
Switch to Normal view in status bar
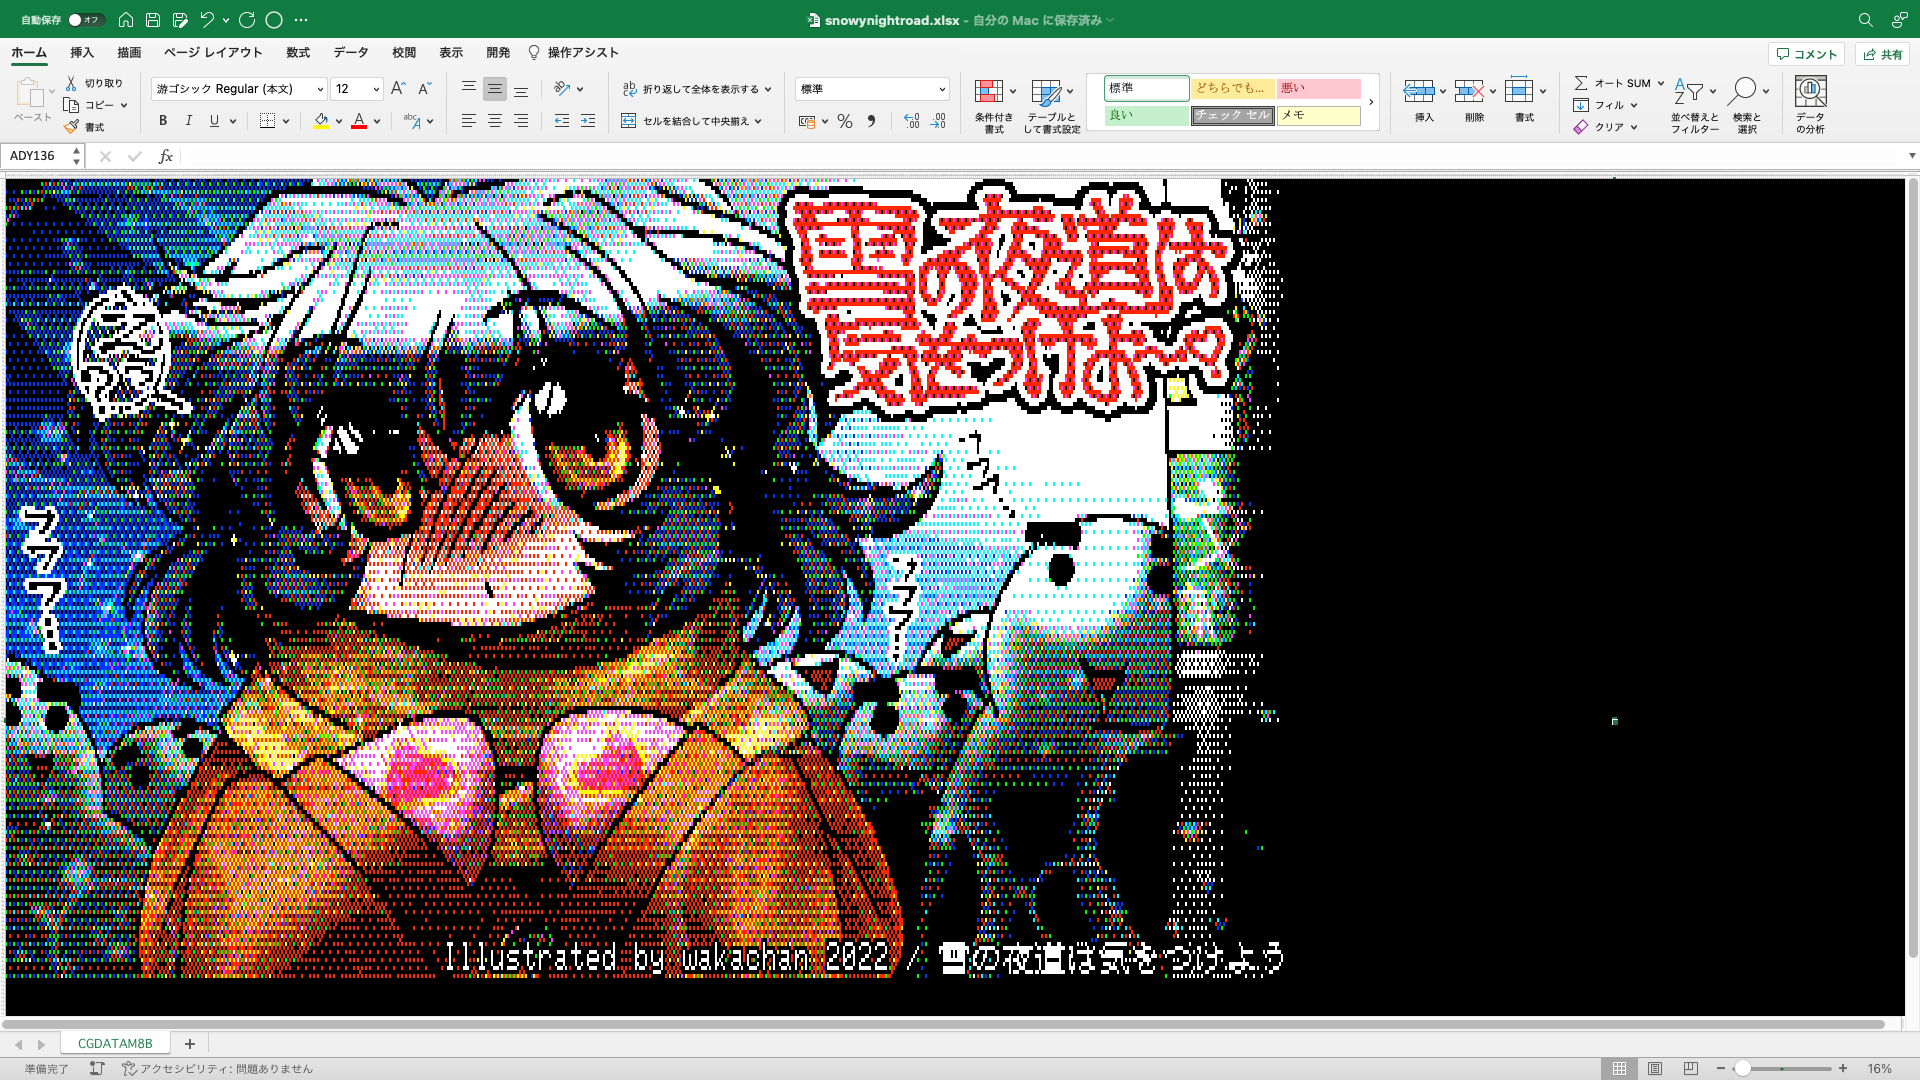click(x=1619, y=1068)
